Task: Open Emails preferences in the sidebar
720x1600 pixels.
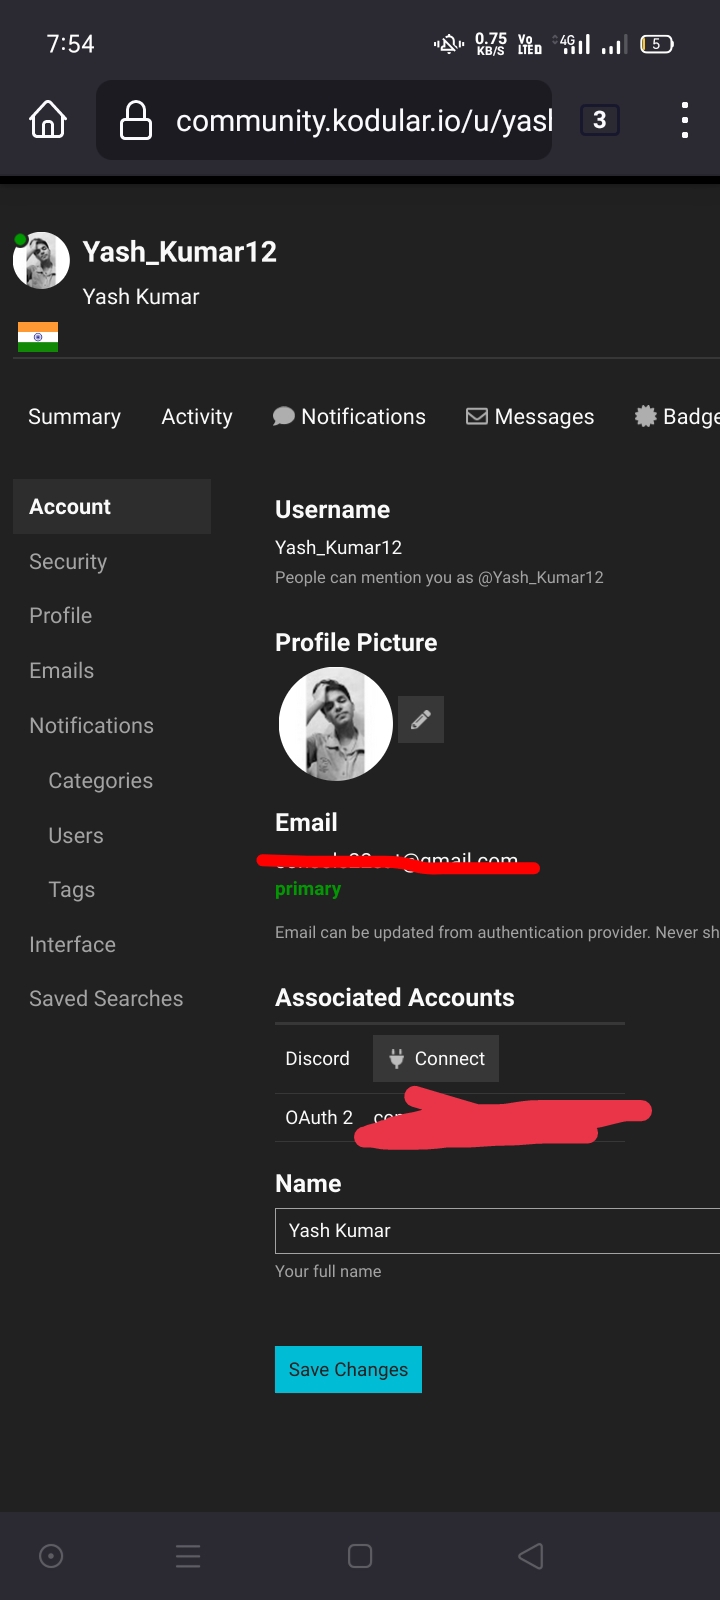Action: click(x=62, y=671)
